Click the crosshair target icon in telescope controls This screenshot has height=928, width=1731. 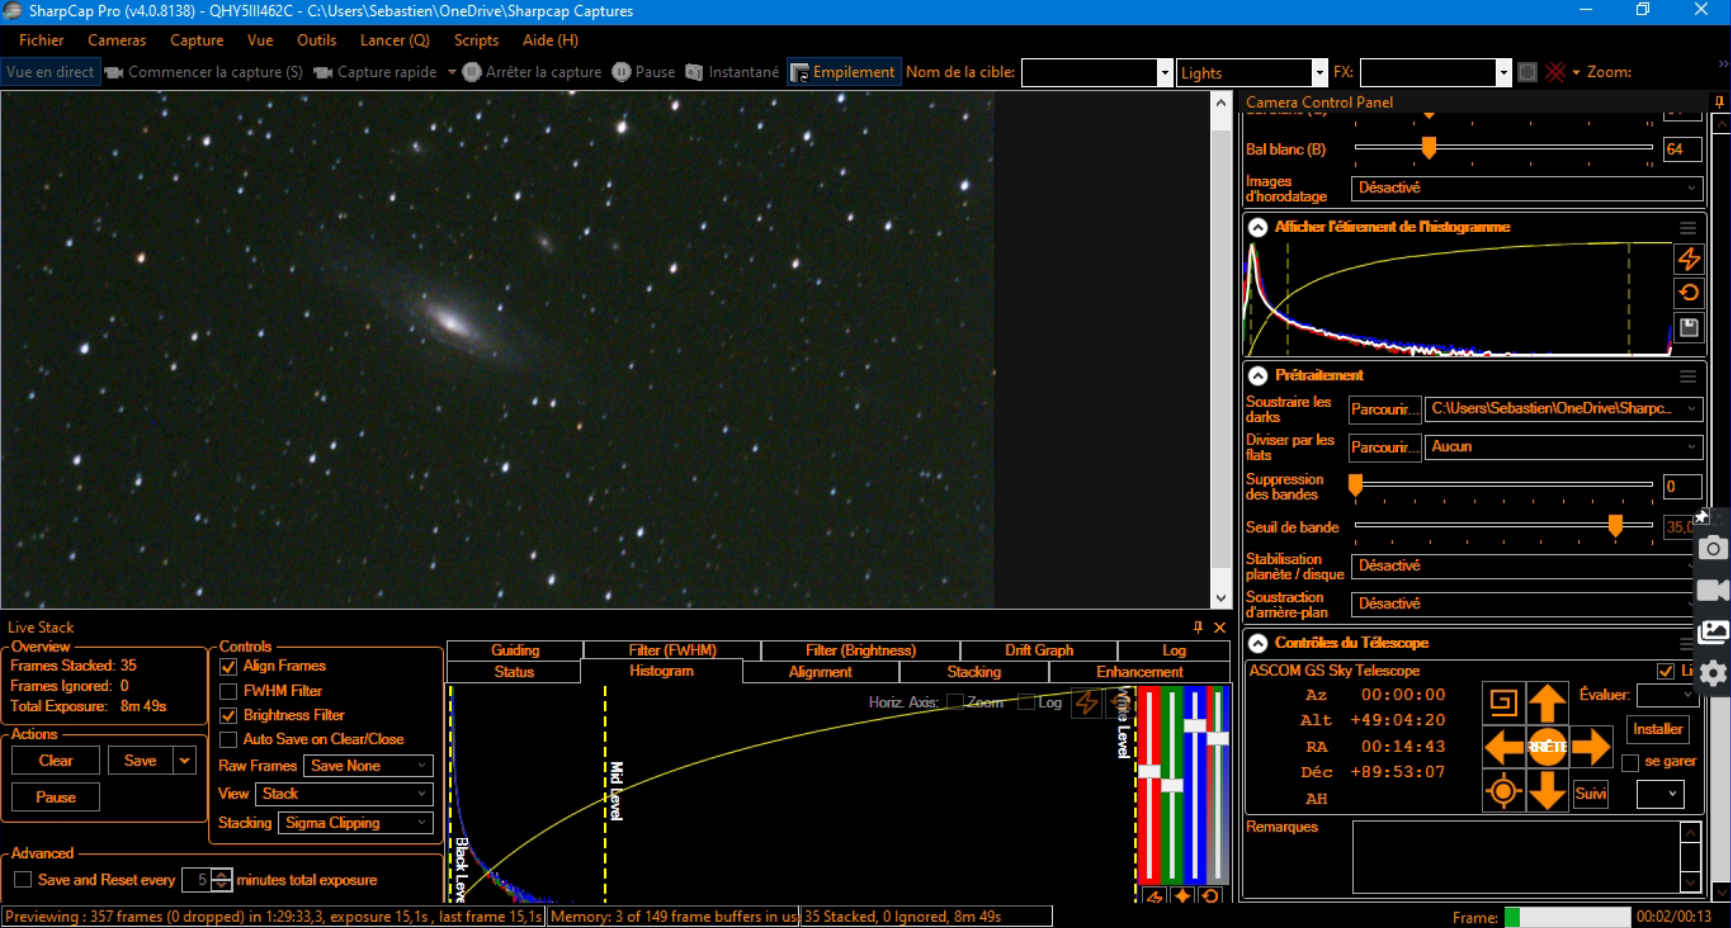coord(1502,792)
